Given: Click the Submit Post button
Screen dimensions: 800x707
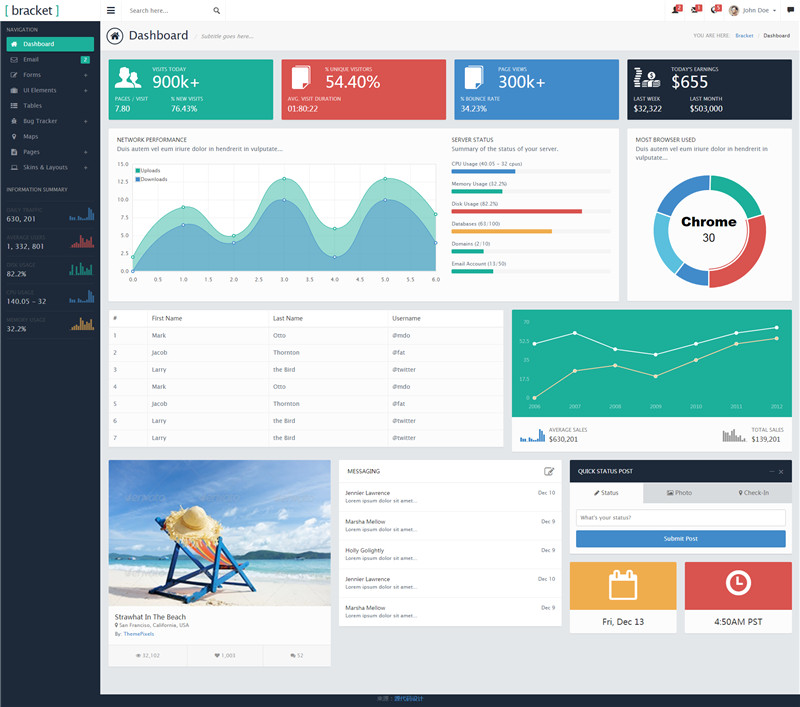Looking at the screenshot, I should click(x=680, y=539).
